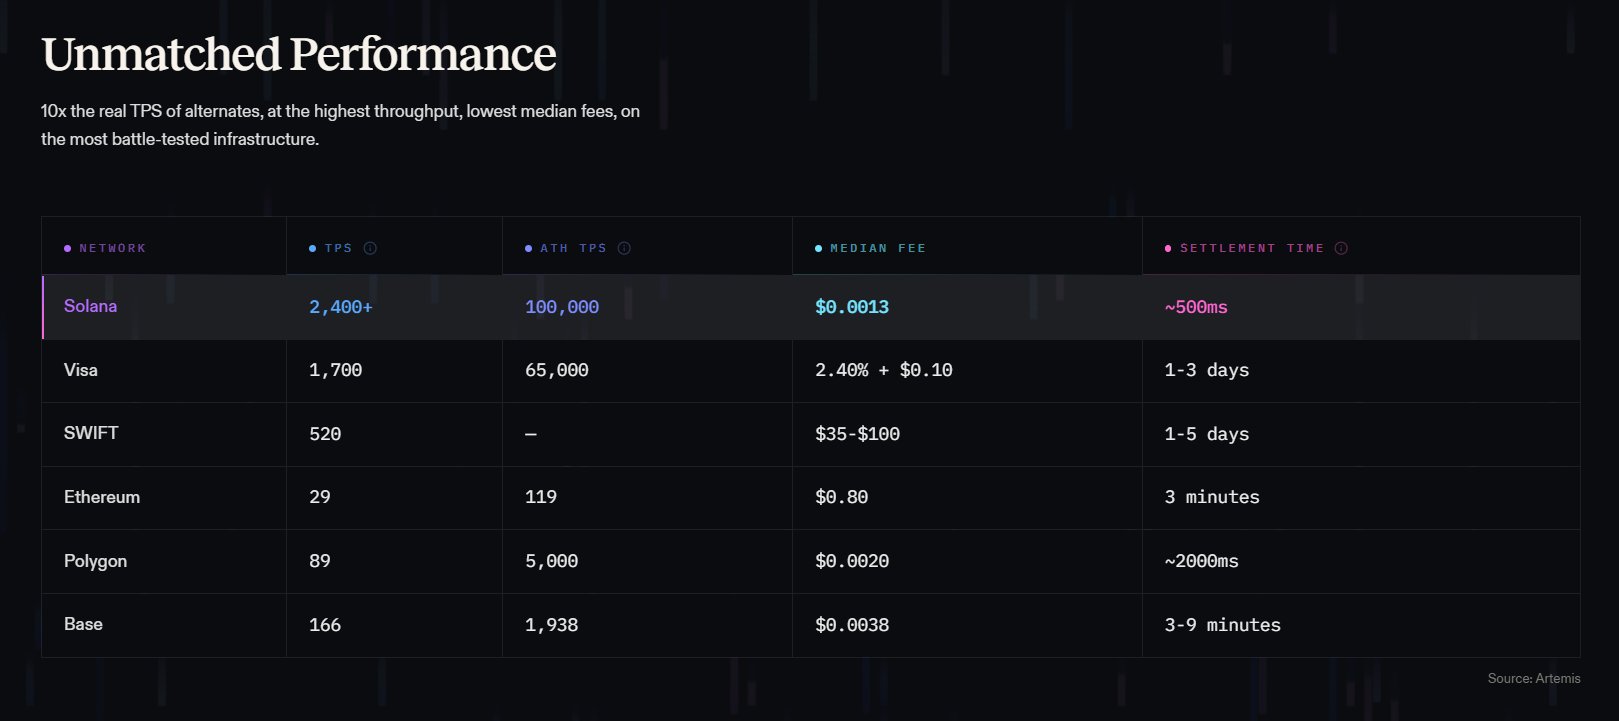Open the Source: Artemis link

click(1533, 678)
